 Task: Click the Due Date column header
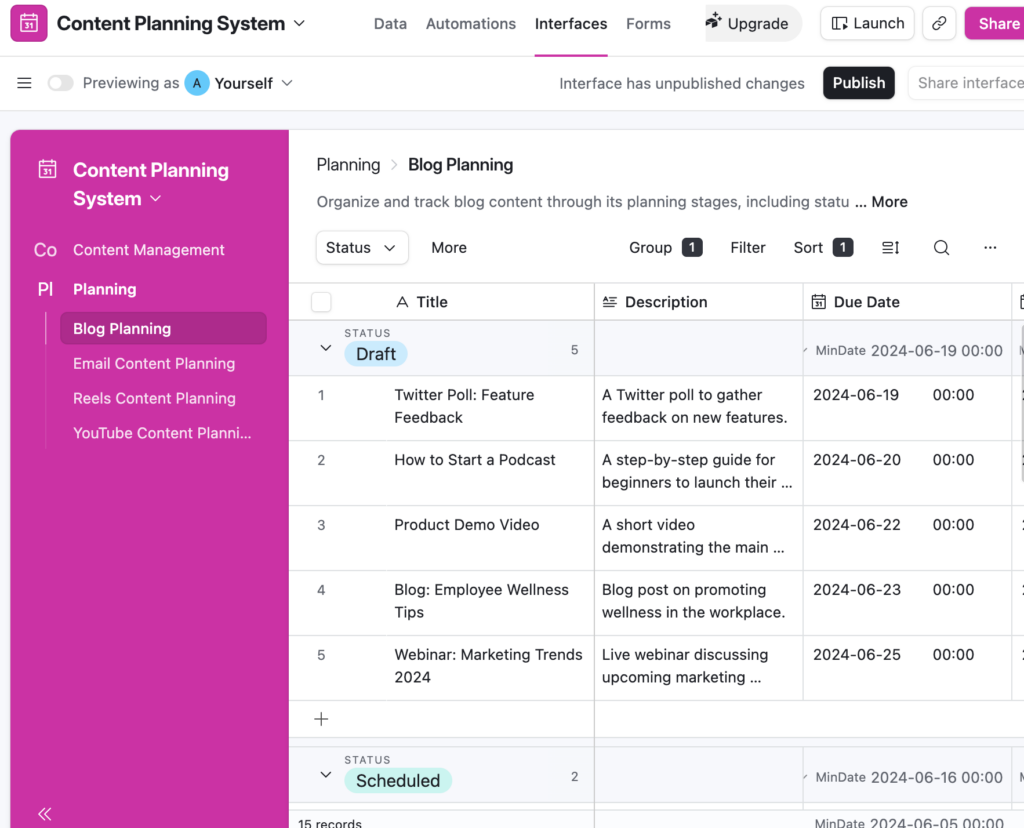click(x=866, y=302)
